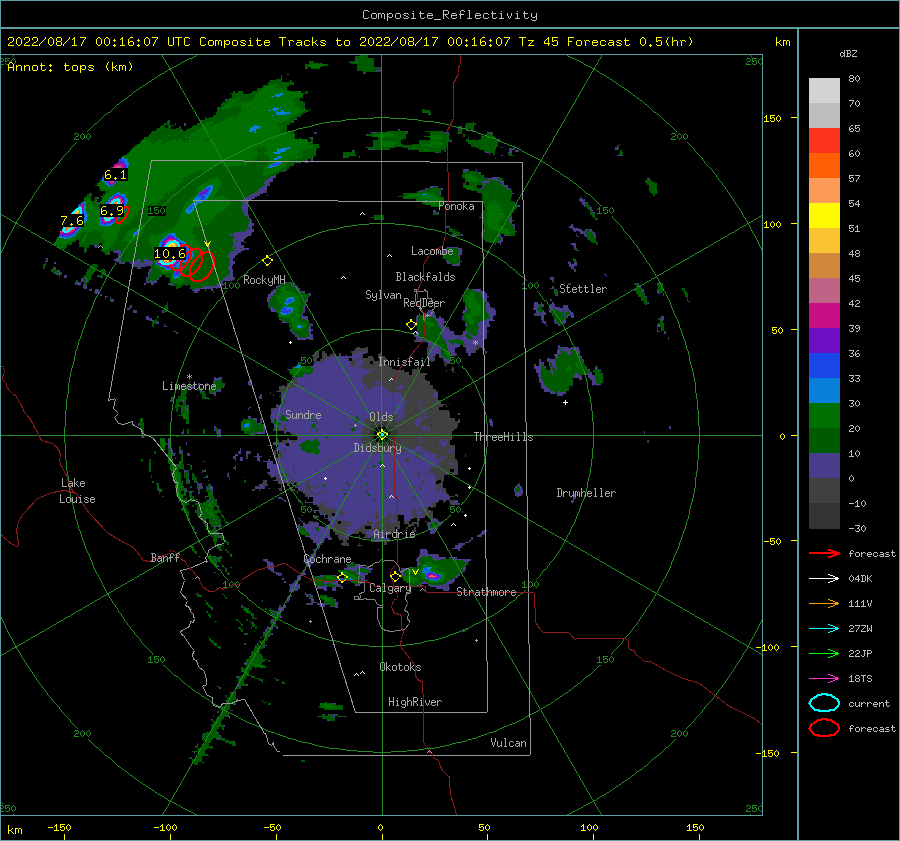Click the 36 dBZ purple color swatch

[x=824, y=340]
